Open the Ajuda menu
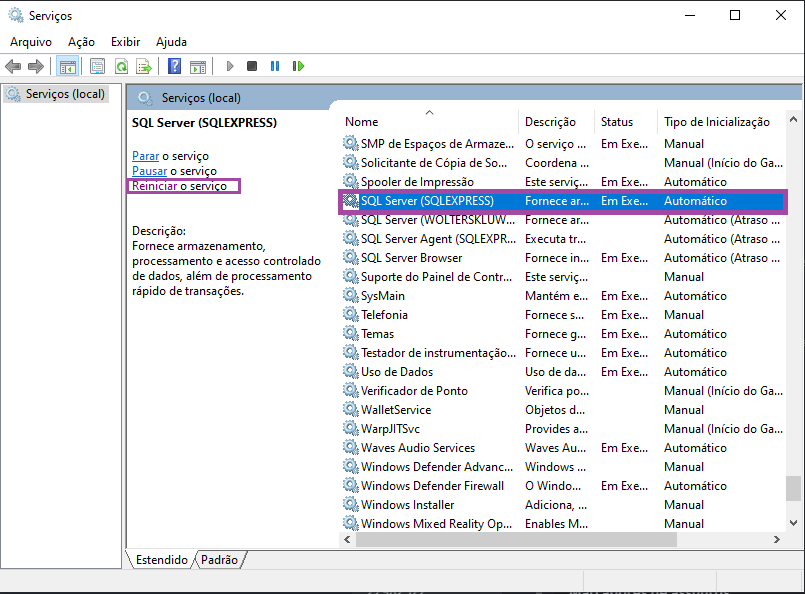This screenshot has height=594, width=805. 171,42
